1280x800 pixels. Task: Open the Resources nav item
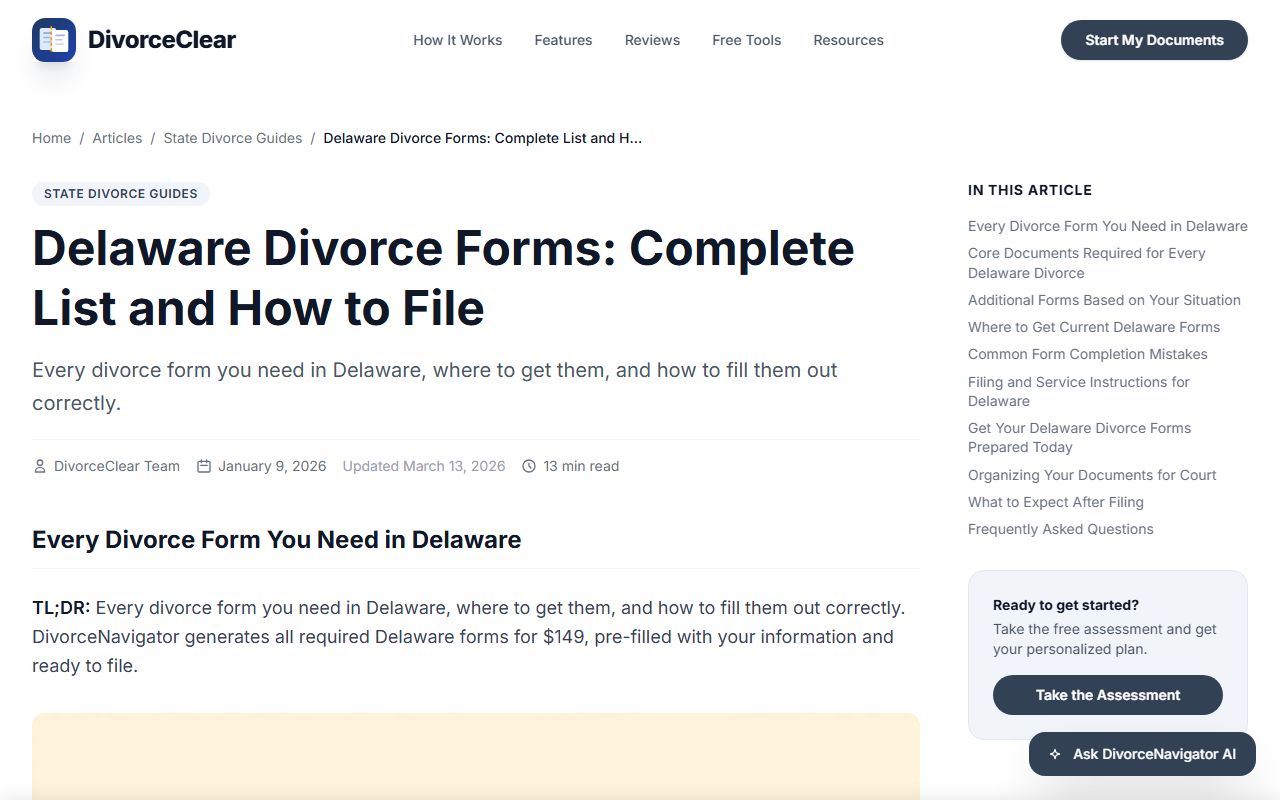point(848,40)
